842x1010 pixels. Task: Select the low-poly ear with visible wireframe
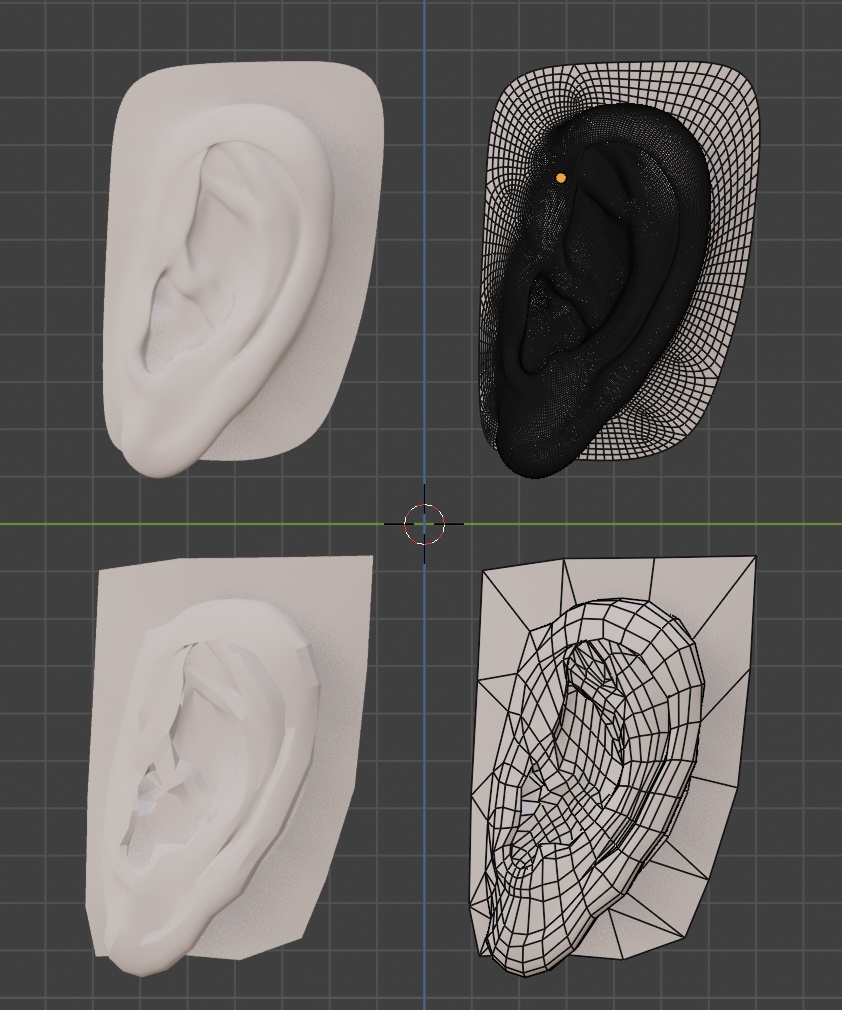point(612,767)
